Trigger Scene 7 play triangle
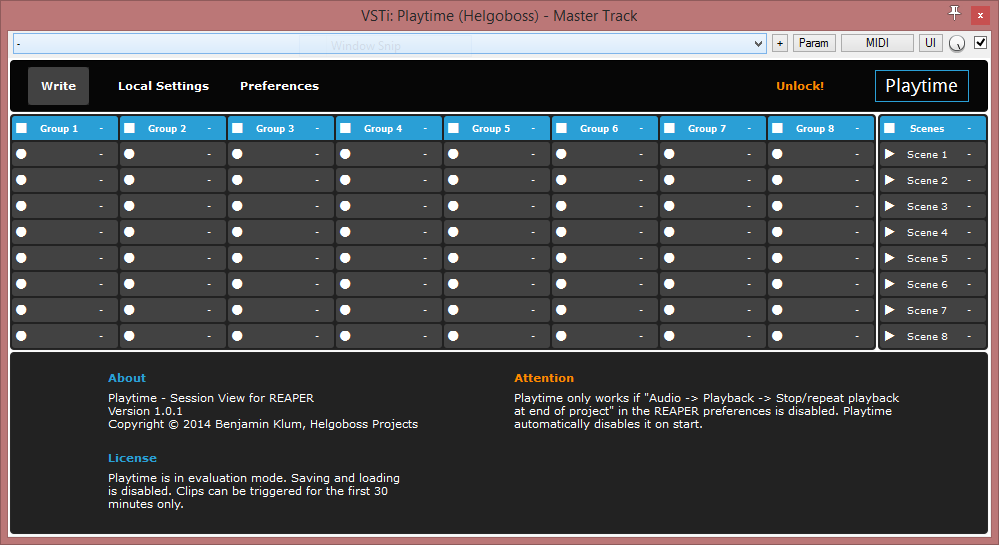 point(889,310)
